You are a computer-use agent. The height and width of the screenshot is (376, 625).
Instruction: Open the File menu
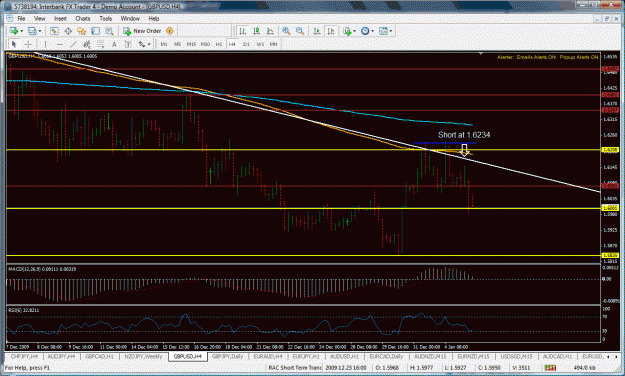click(x=21, y=18)
